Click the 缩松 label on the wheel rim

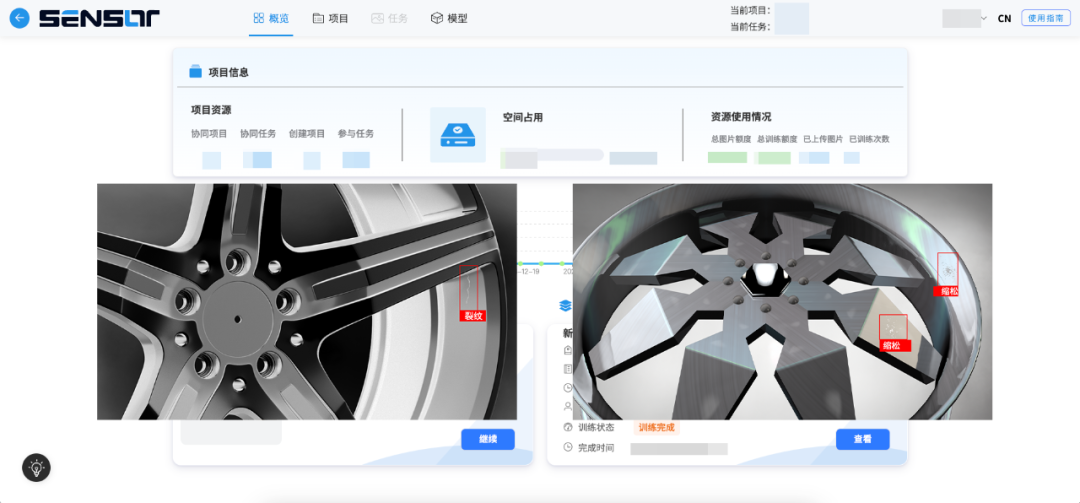click(x=948, y=291)
